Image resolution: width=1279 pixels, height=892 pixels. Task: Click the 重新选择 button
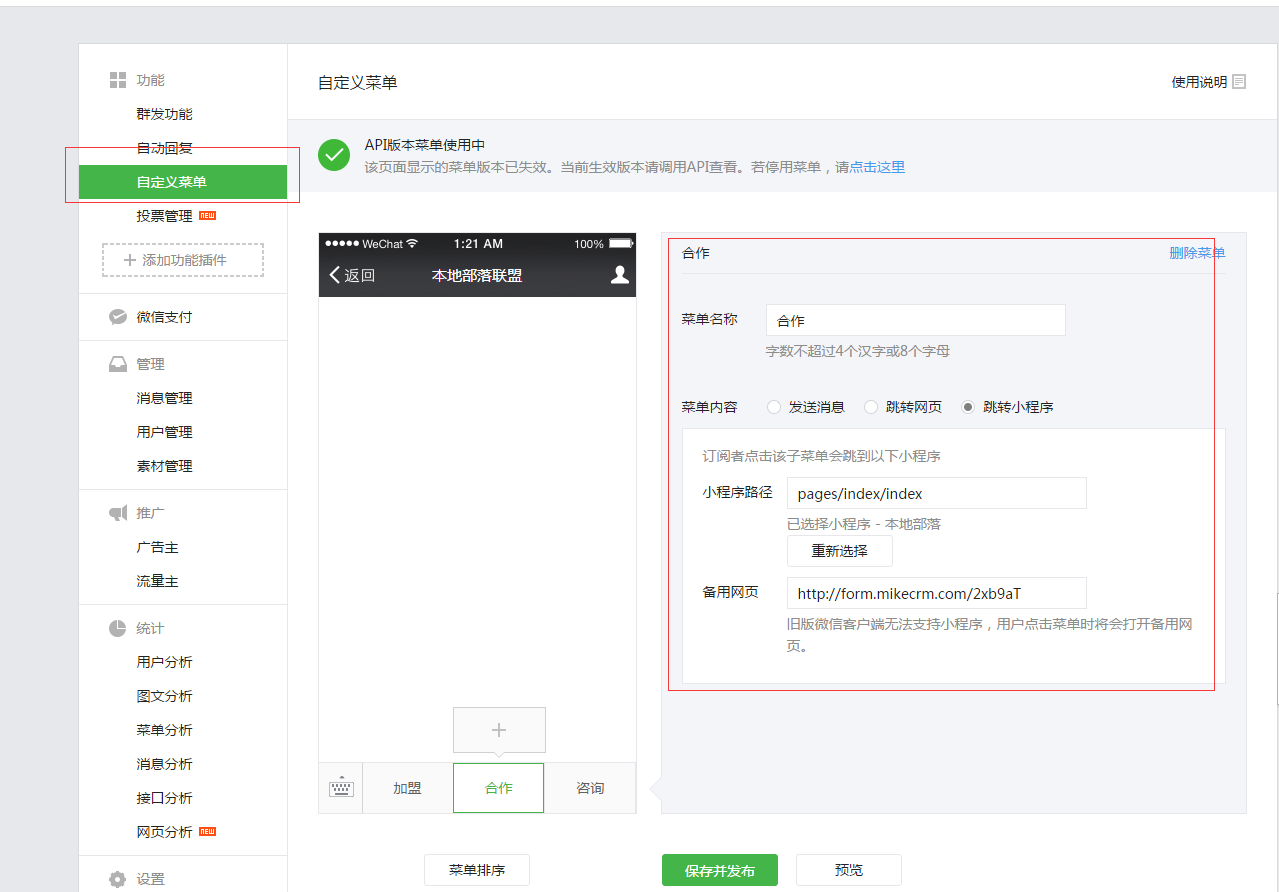click(840, 551)
